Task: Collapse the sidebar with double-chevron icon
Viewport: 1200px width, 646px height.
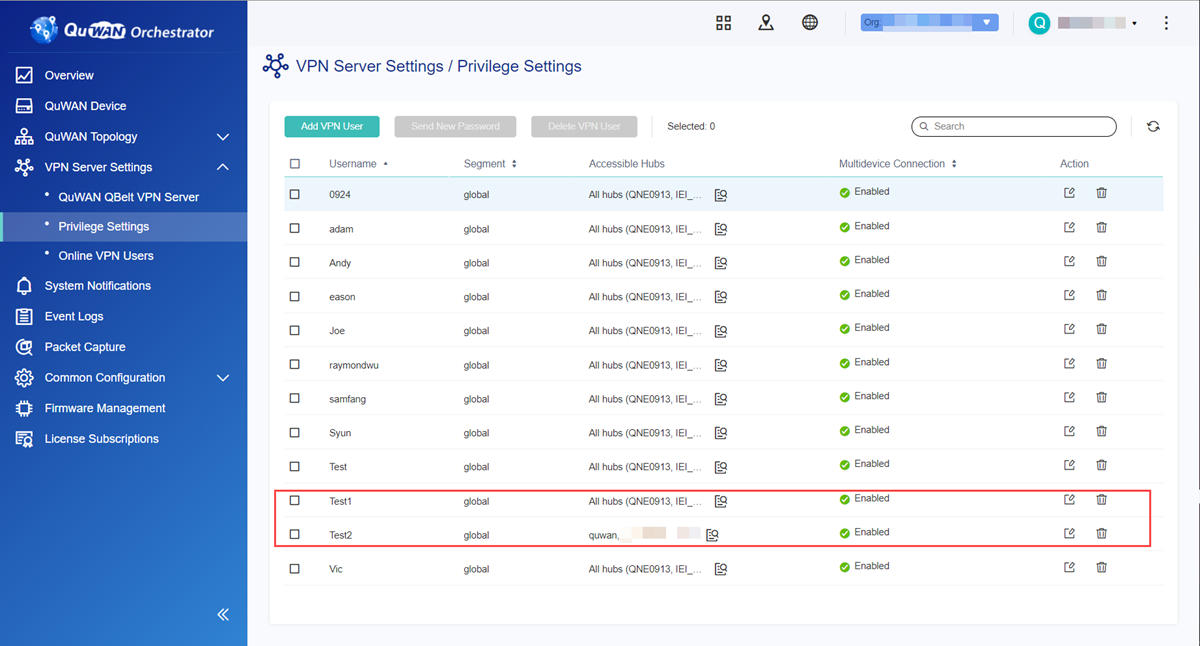Action: [223, 614]
